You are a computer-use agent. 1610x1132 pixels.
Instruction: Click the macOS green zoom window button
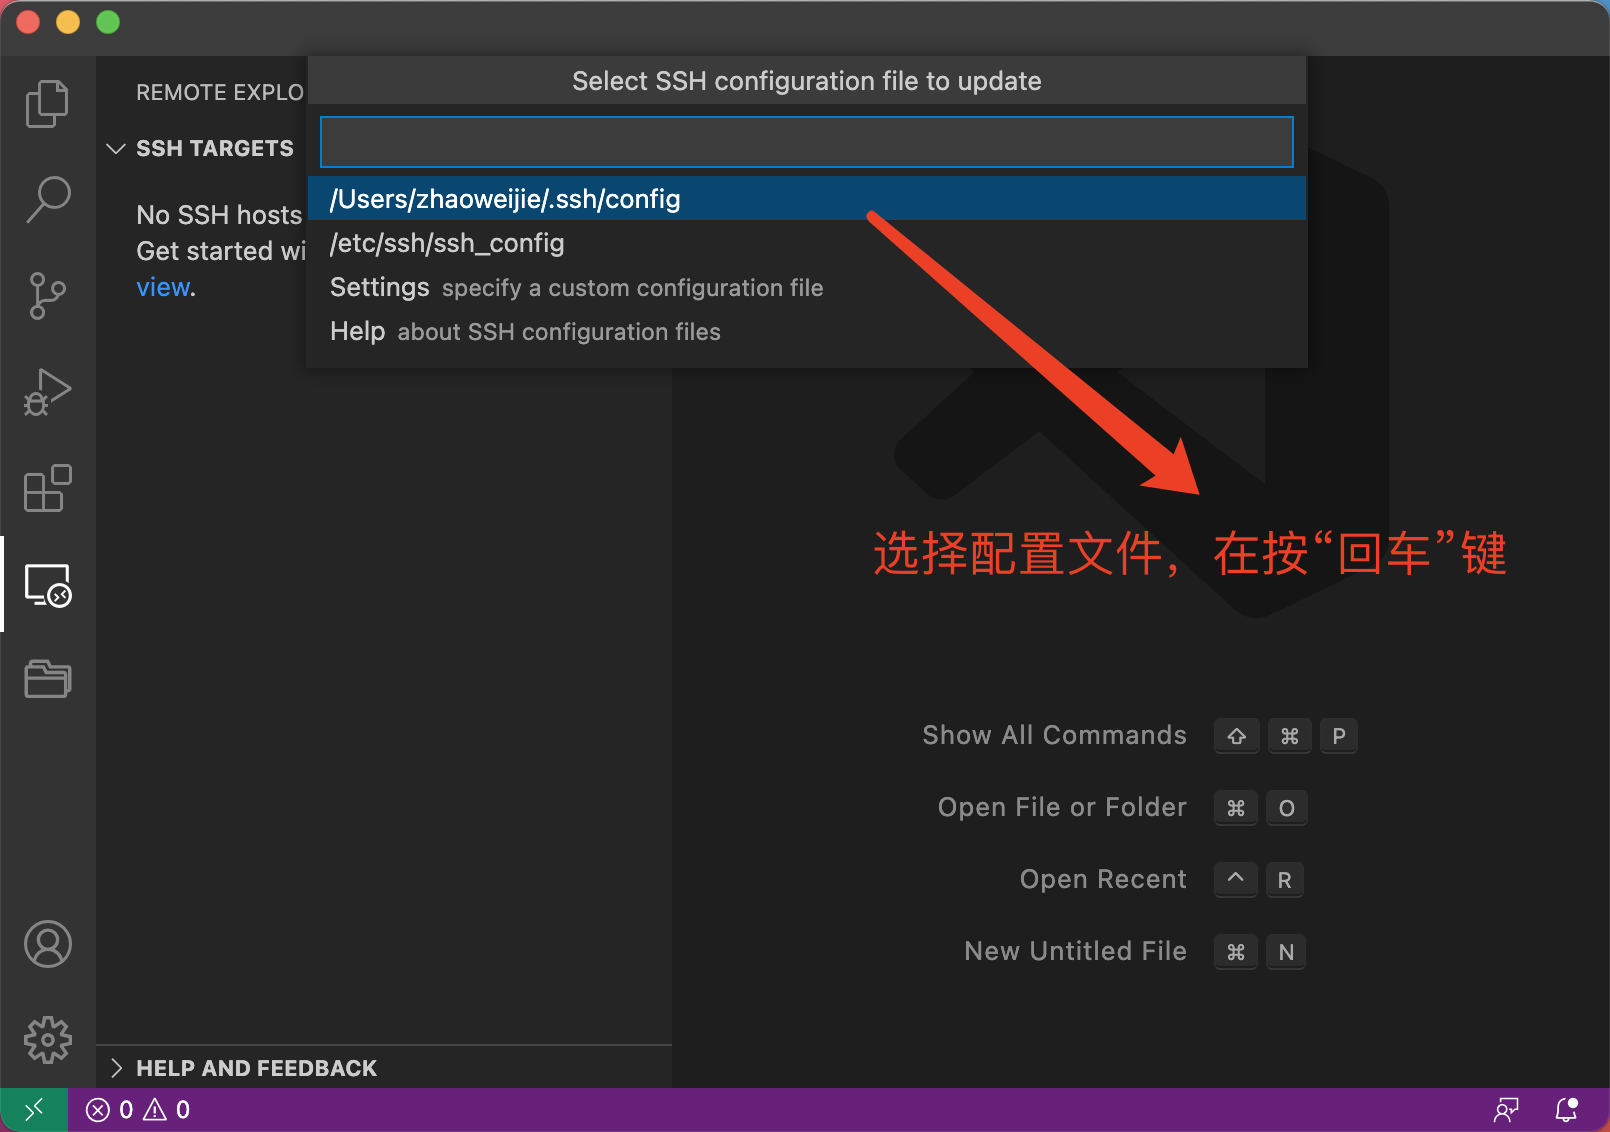(x=108, y=22)
